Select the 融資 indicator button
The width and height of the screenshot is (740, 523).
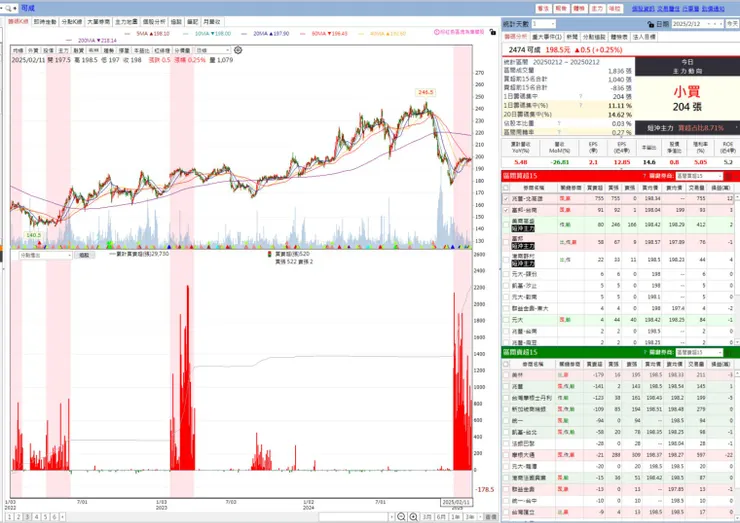[x=78, y=50]
